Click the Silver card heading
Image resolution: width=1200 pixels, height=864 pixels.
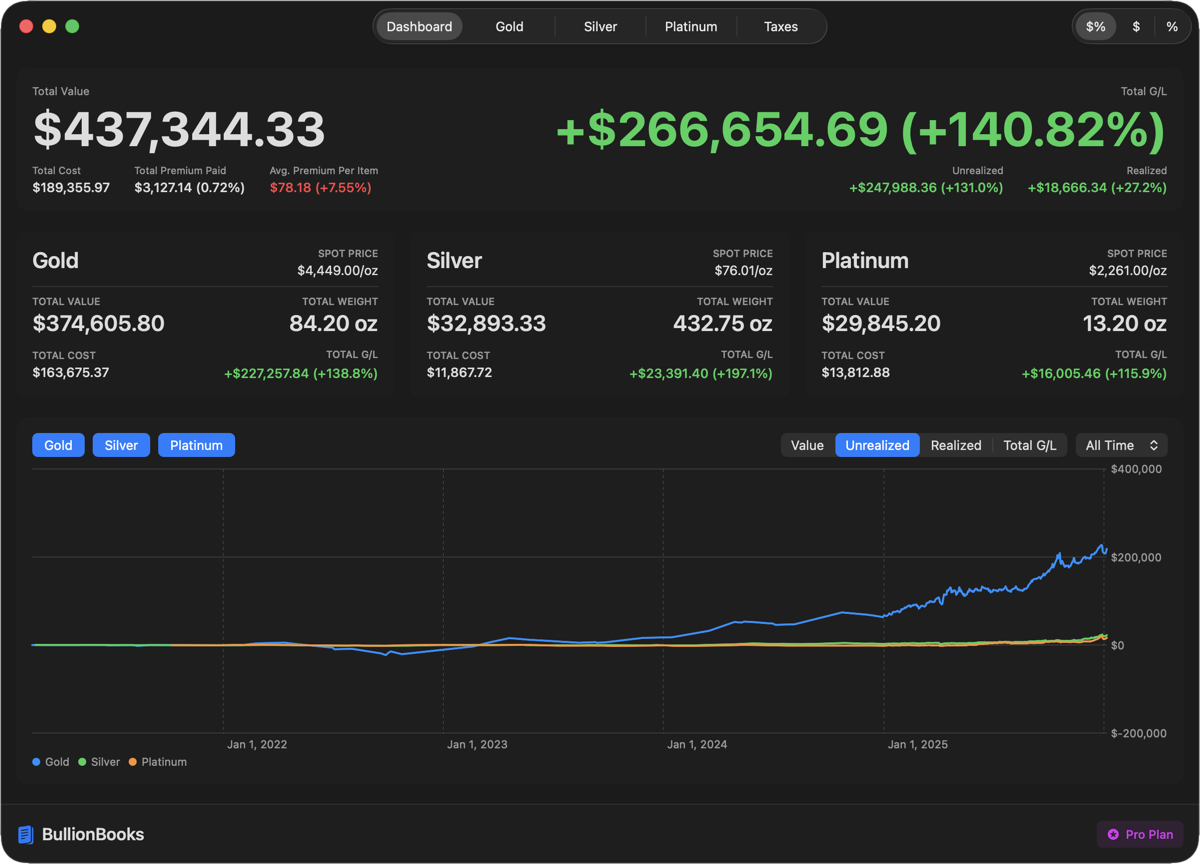(x=454, y=261)
